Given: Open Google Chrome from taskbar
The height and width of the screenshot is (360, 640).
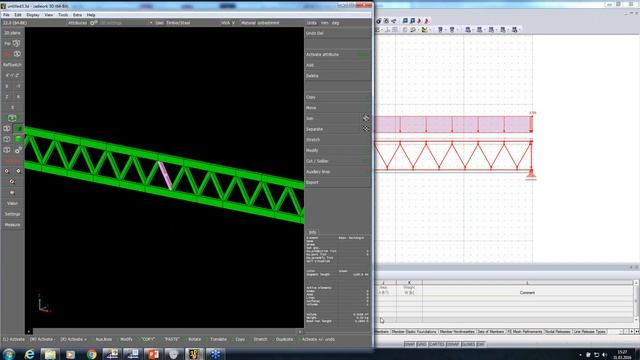Looking at the screenshot, I should [91, 354].
